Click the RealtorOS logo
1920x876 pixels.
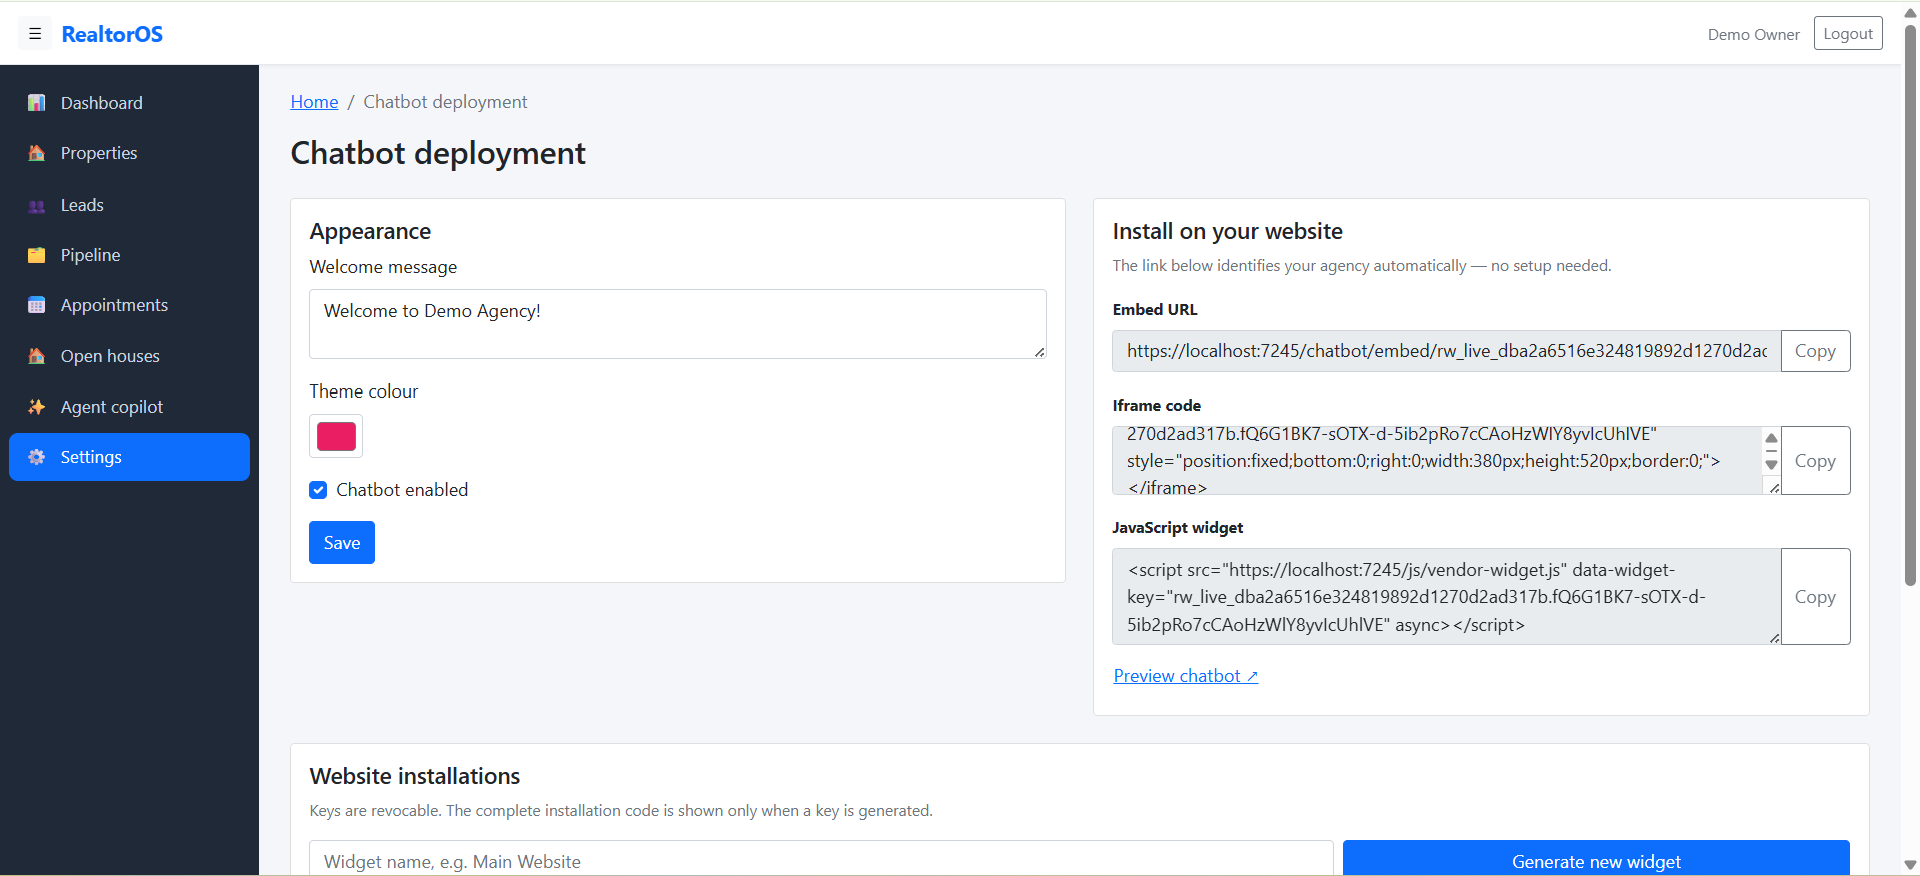tap(112, 34)
